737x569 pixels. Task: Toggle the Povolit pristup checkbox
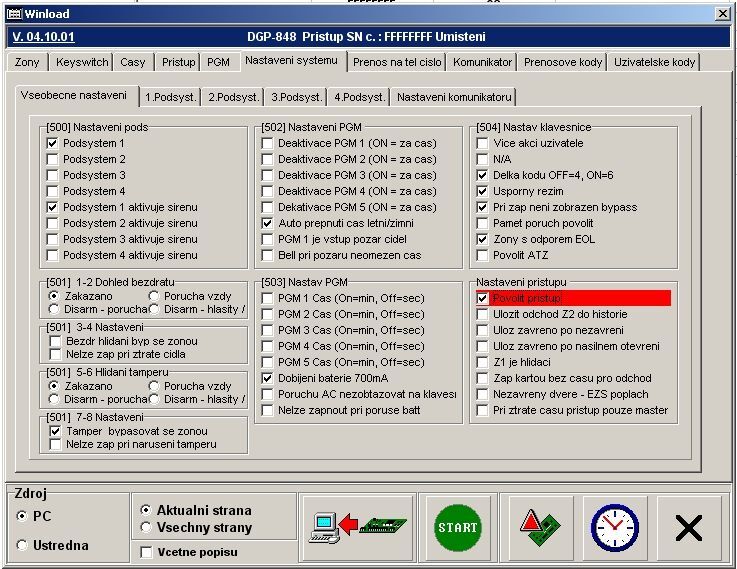point(483,299)
